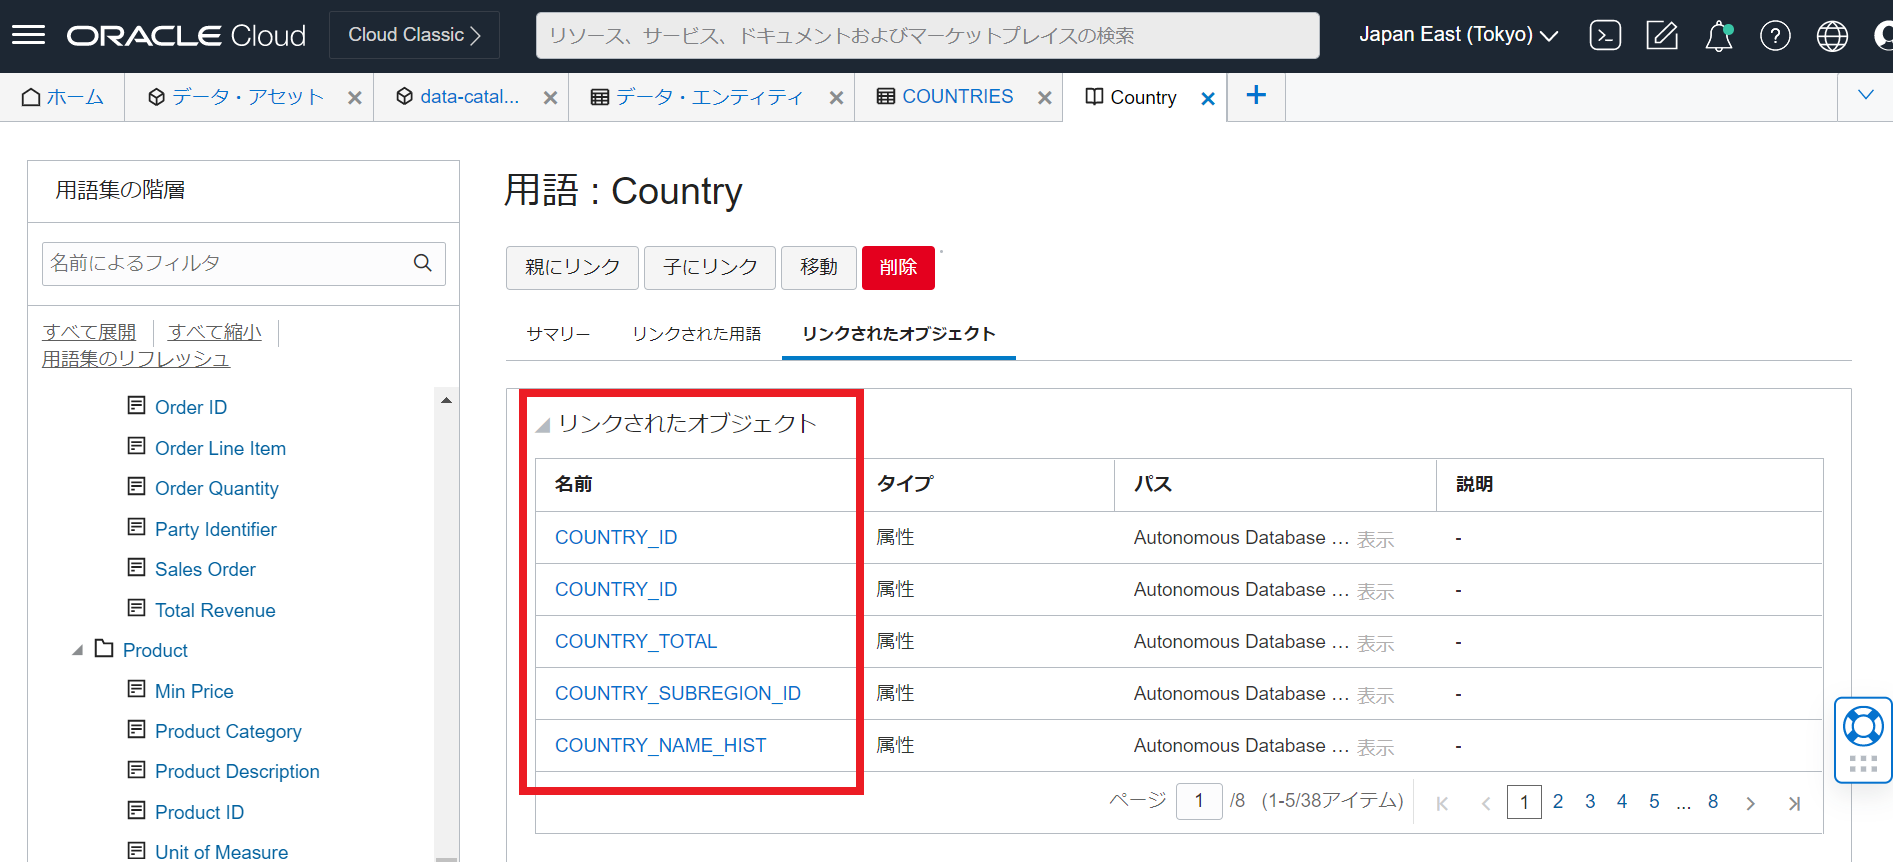Collapse the リンクされたオブジェクト section

click(543, 425)
